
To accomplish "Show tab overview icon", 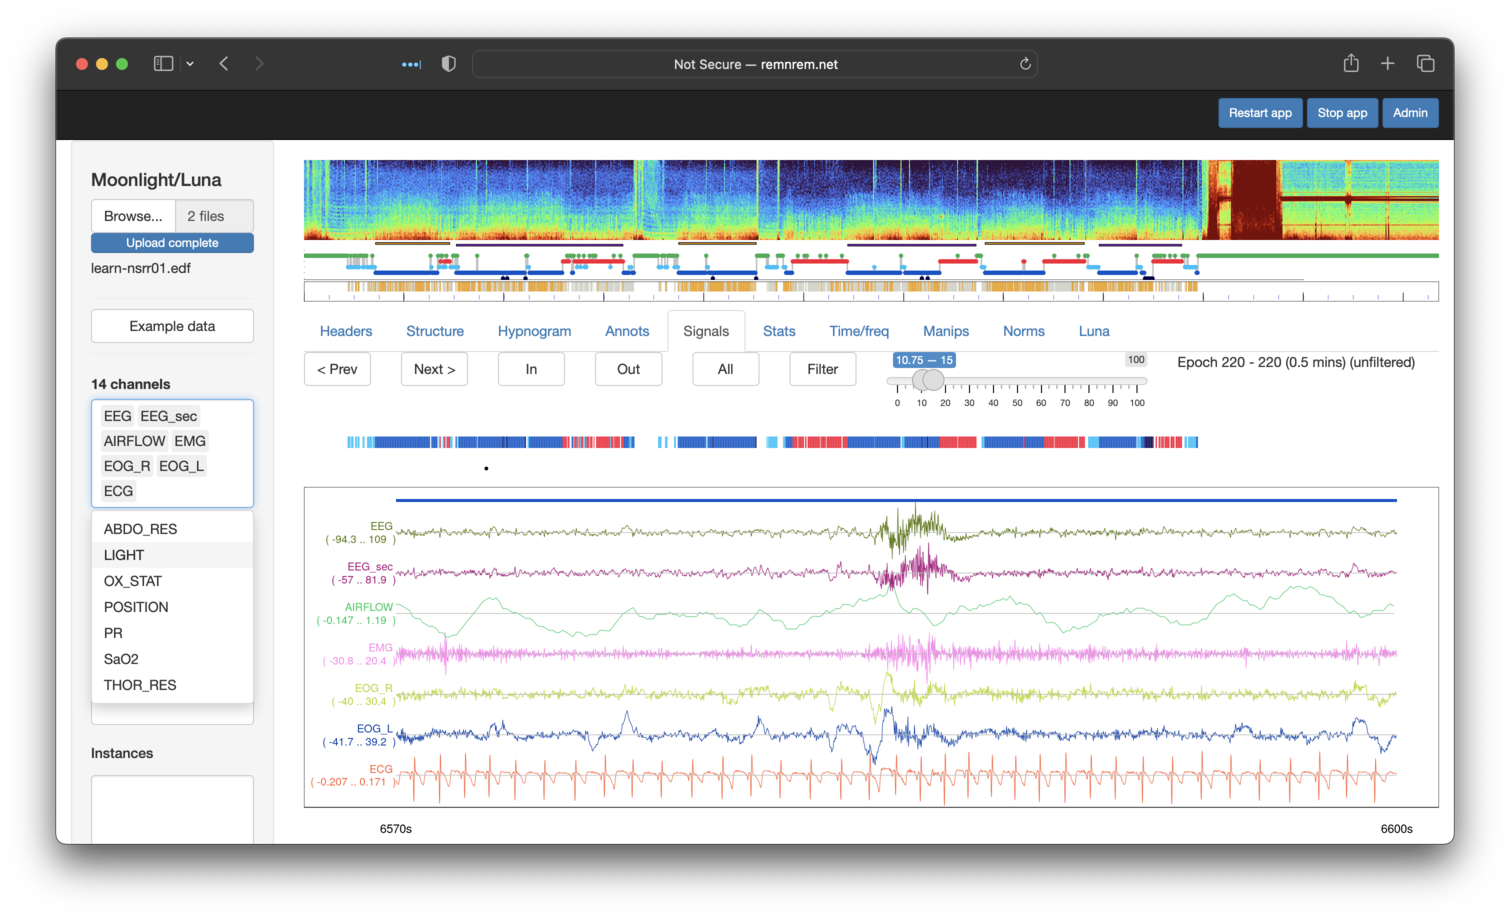I will (x=1425, y=64).
